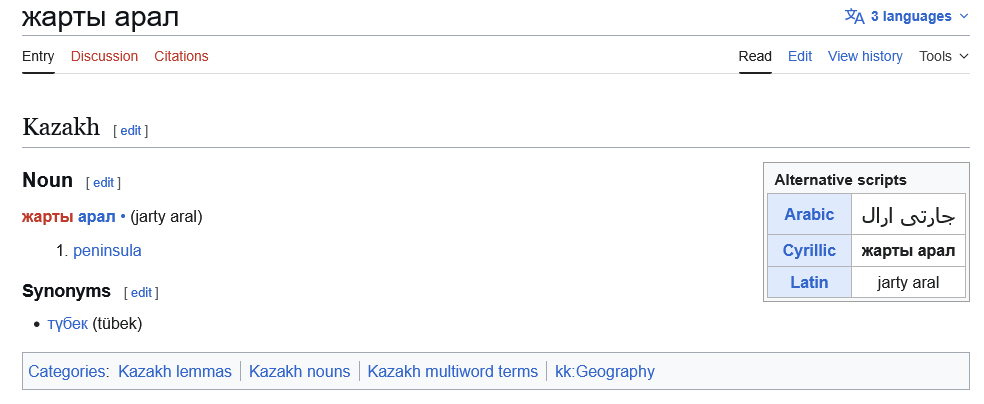Open the 3 languages dropdown

910,16
